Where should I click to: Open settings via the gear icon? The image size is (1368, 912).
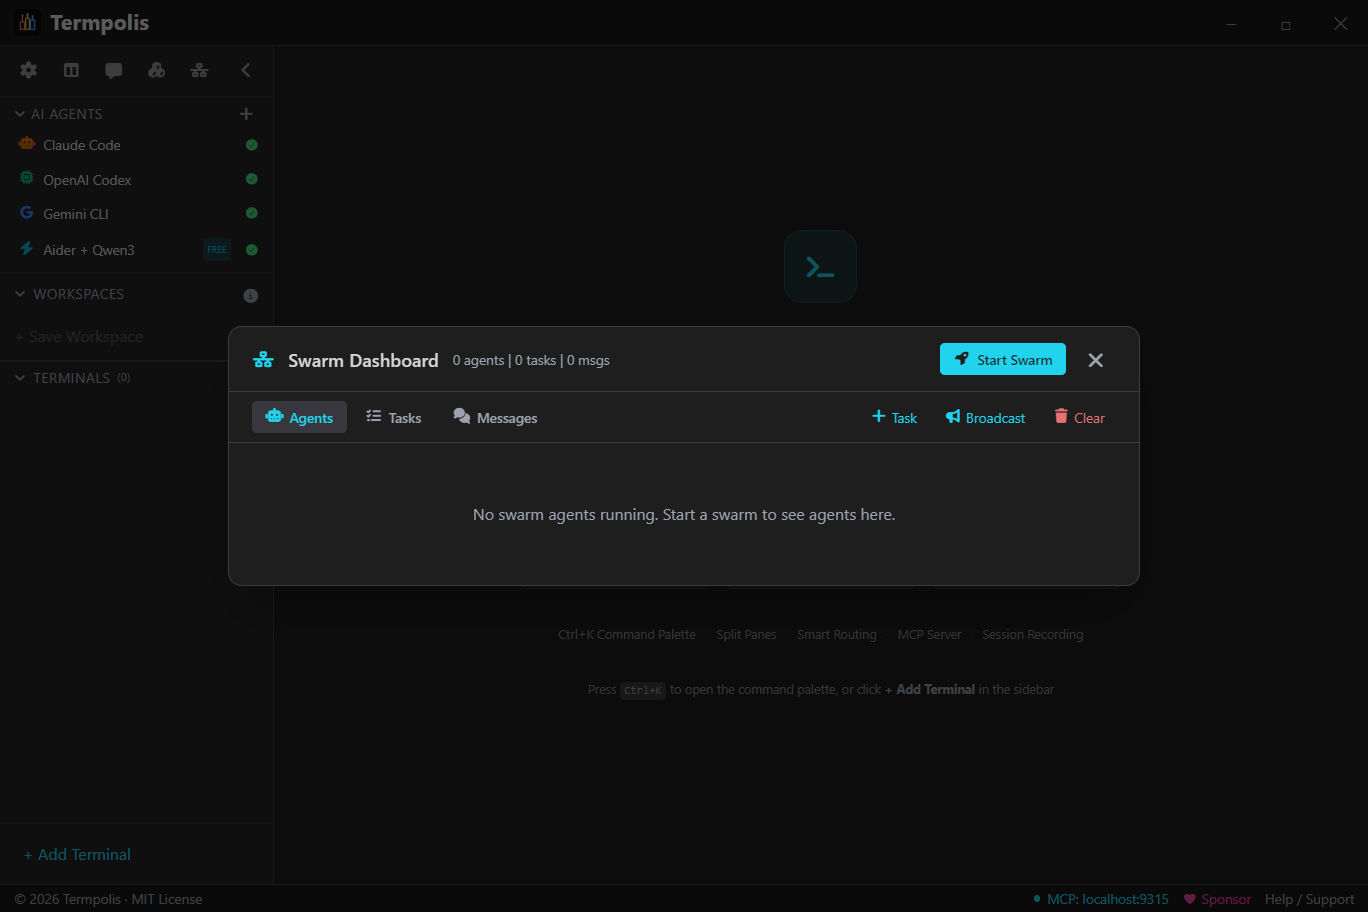pyautogui.click(x=28, y=70)
